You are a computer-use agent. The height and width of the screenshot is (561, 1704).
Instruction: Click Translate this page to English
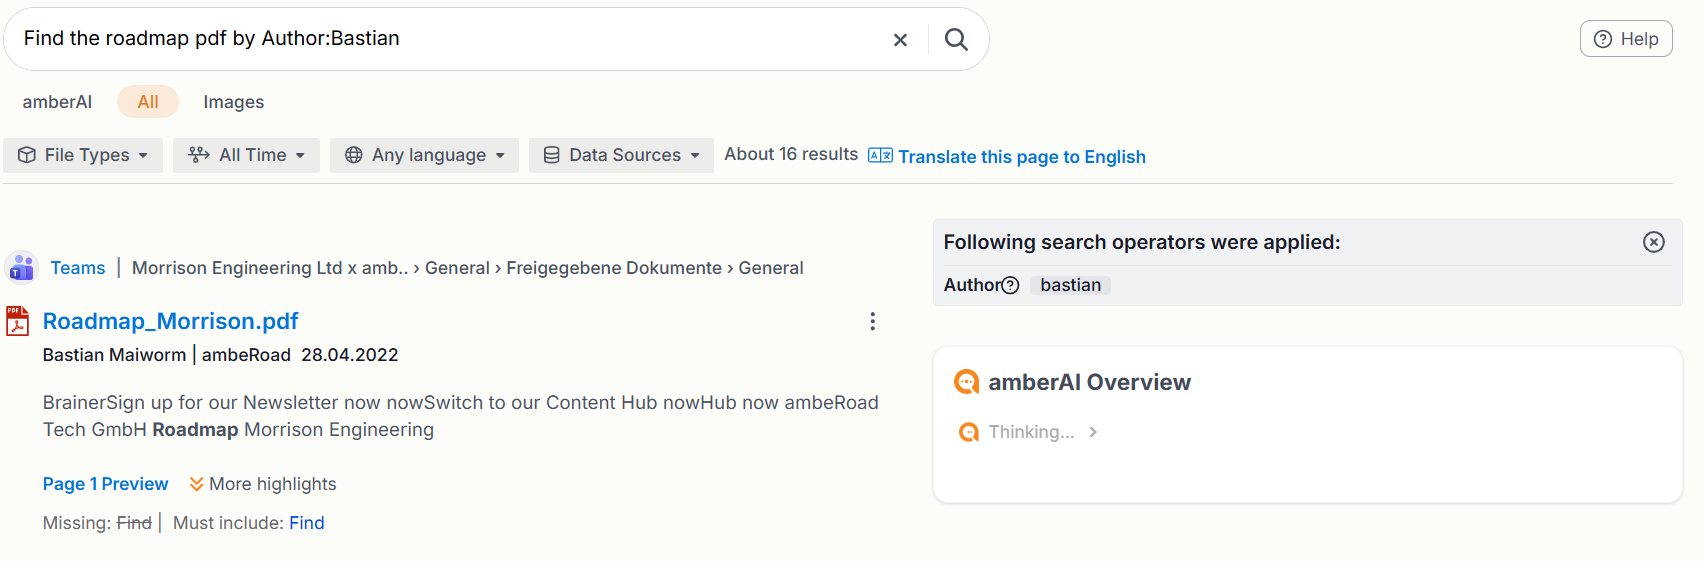(x=1022, y=157)
